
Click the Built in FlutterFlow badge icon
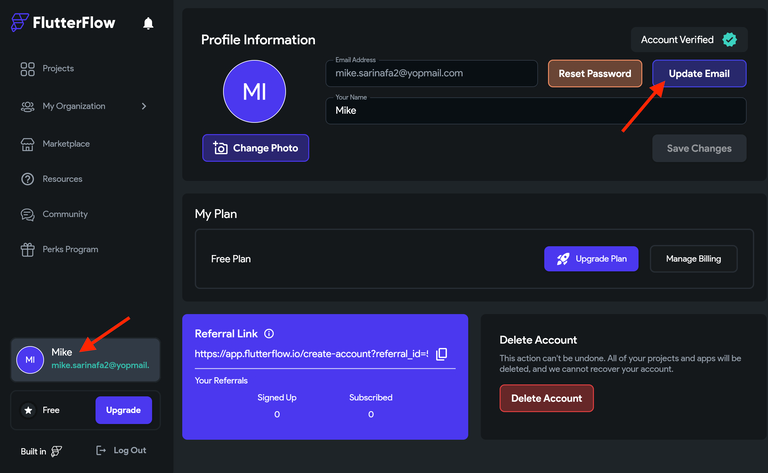tap(56, 451)
